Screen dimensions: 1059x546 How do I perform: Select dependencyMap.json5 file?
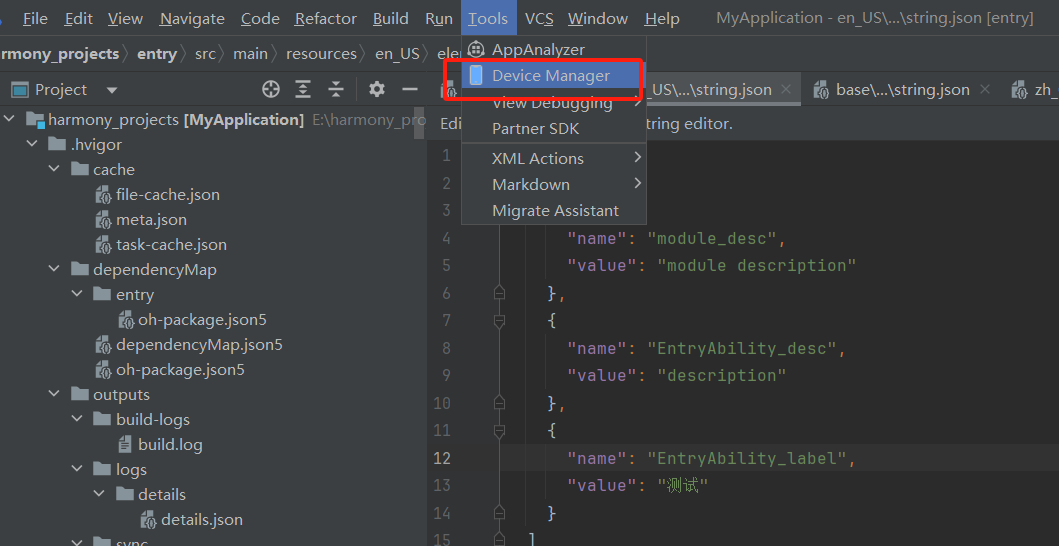199,345
